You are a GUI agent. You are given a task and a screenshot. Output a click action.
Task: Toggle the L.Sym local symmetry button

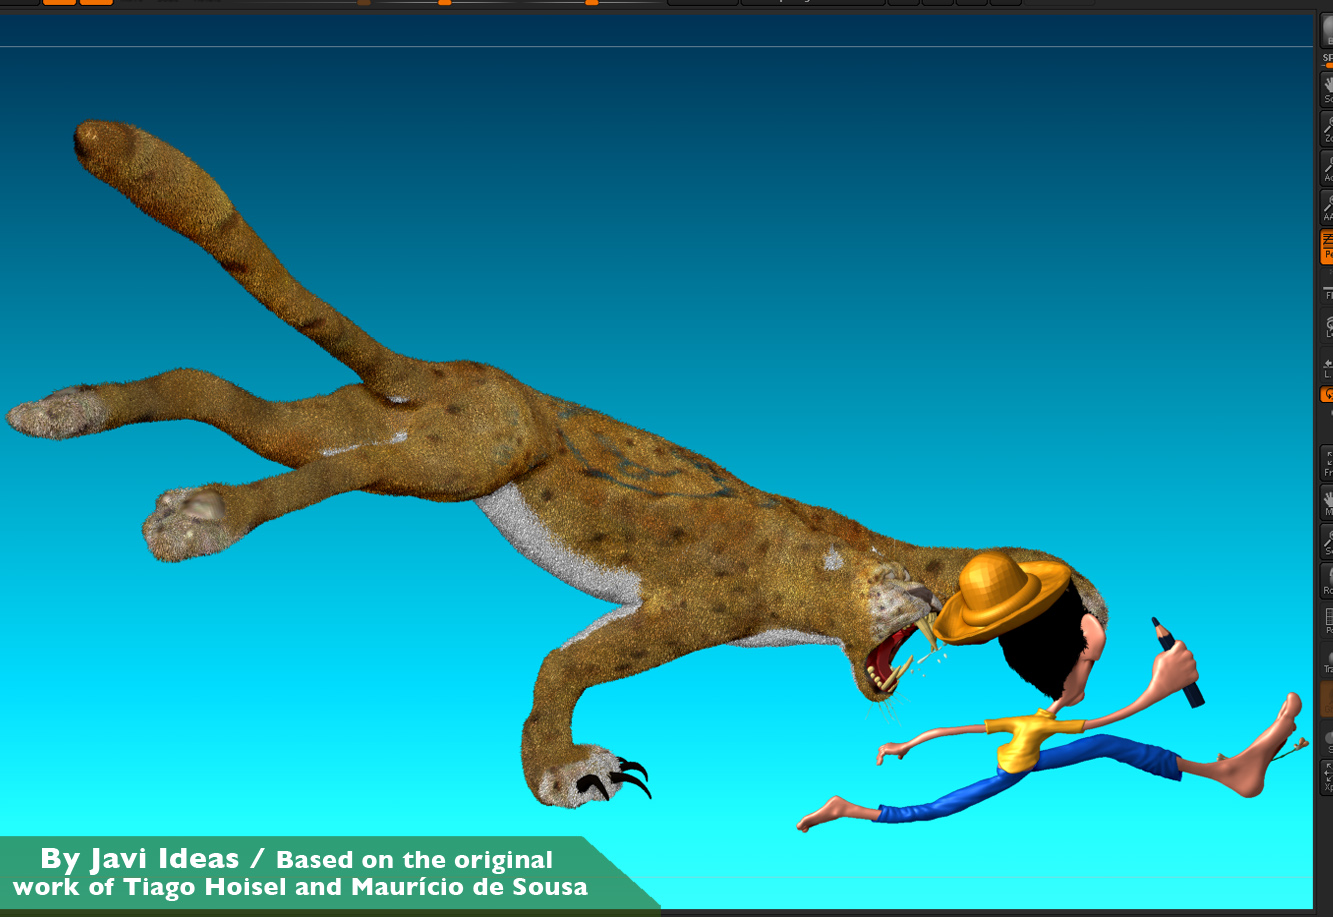[1328, 365]
